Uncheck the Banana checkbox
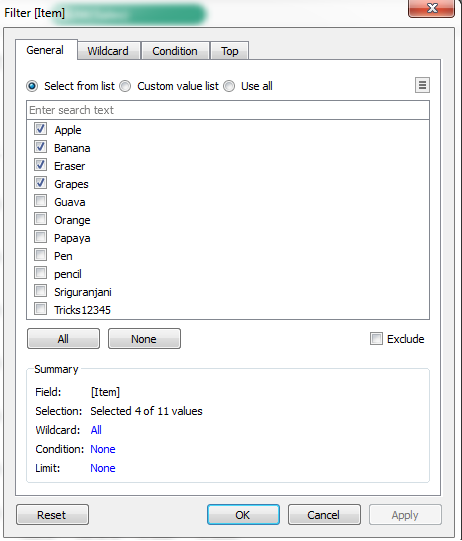 [x=40, y=147]
